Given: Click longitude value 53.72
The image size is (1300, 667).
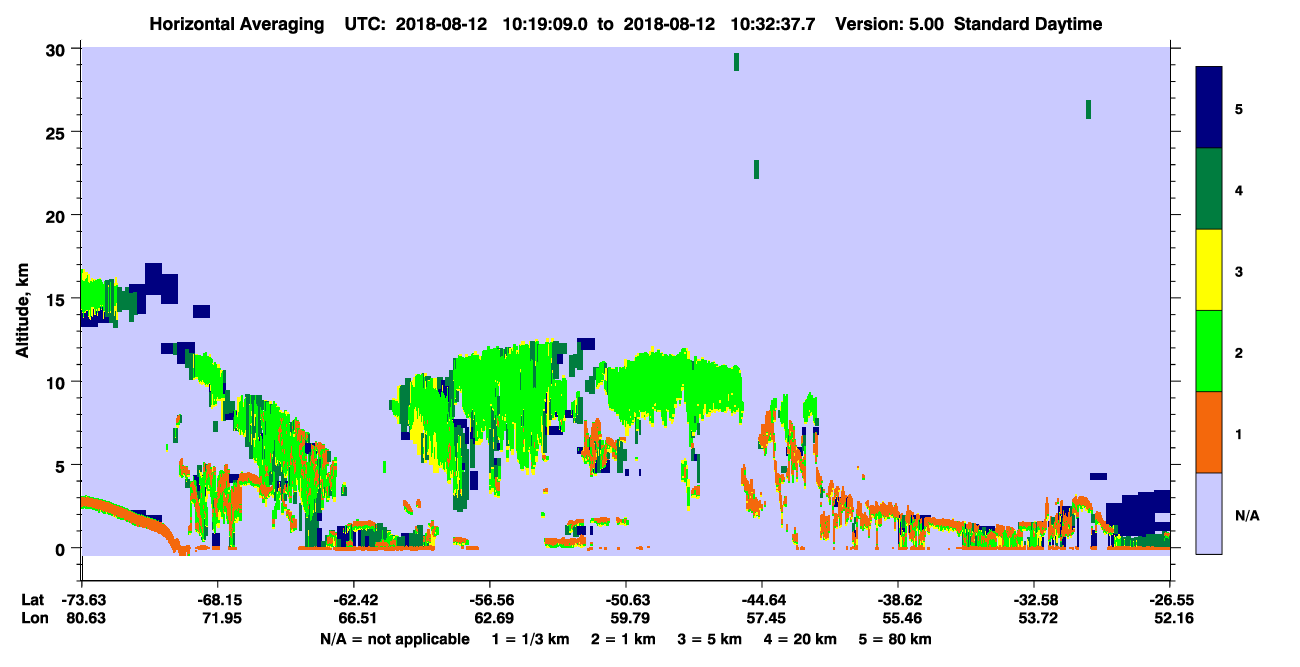Looking at the screenshot, I should click(1037, 618).
